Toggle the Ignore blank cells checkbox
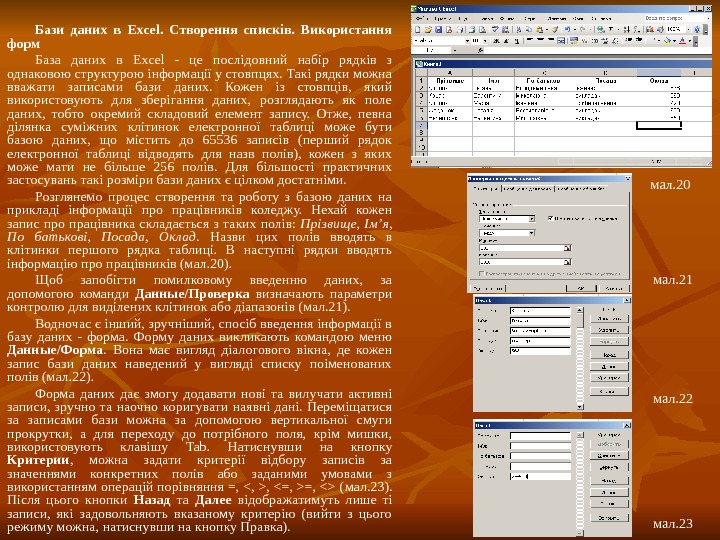The width and height of the screenshot is (720, 540). [550, 218]
